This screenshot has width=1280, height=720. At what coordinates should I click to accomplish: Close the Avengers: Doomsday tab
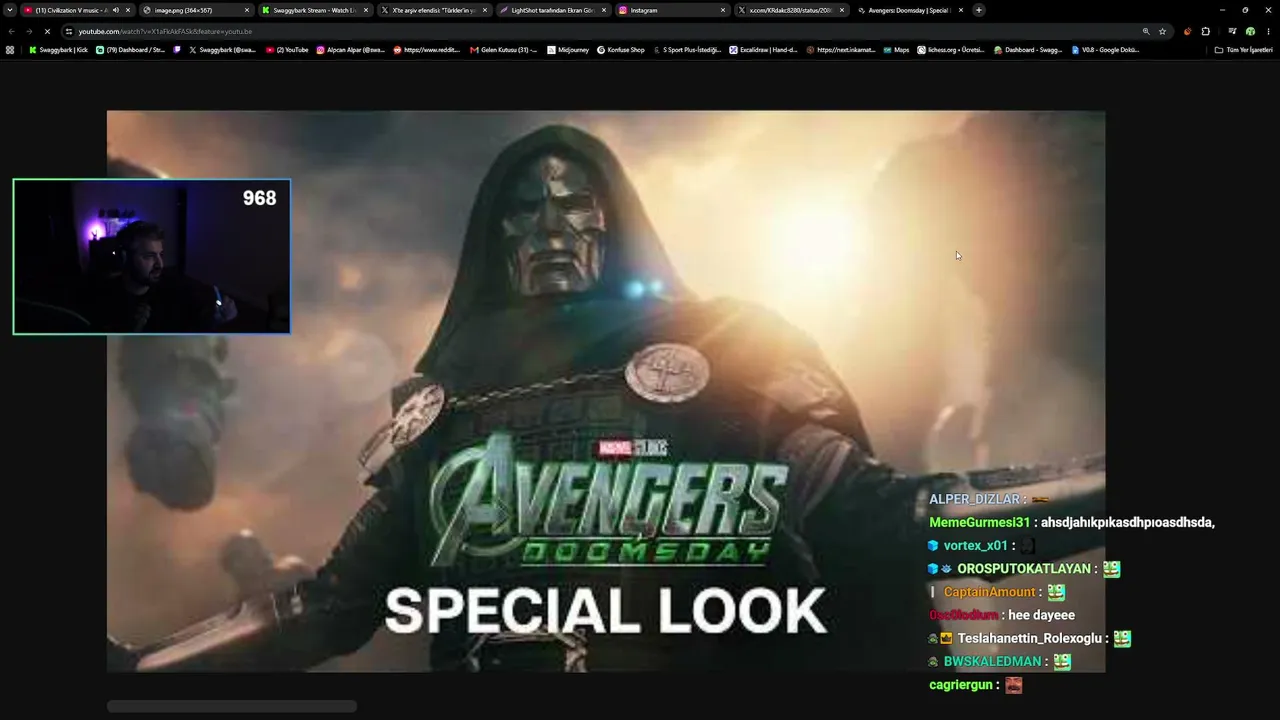coord(961,10)
